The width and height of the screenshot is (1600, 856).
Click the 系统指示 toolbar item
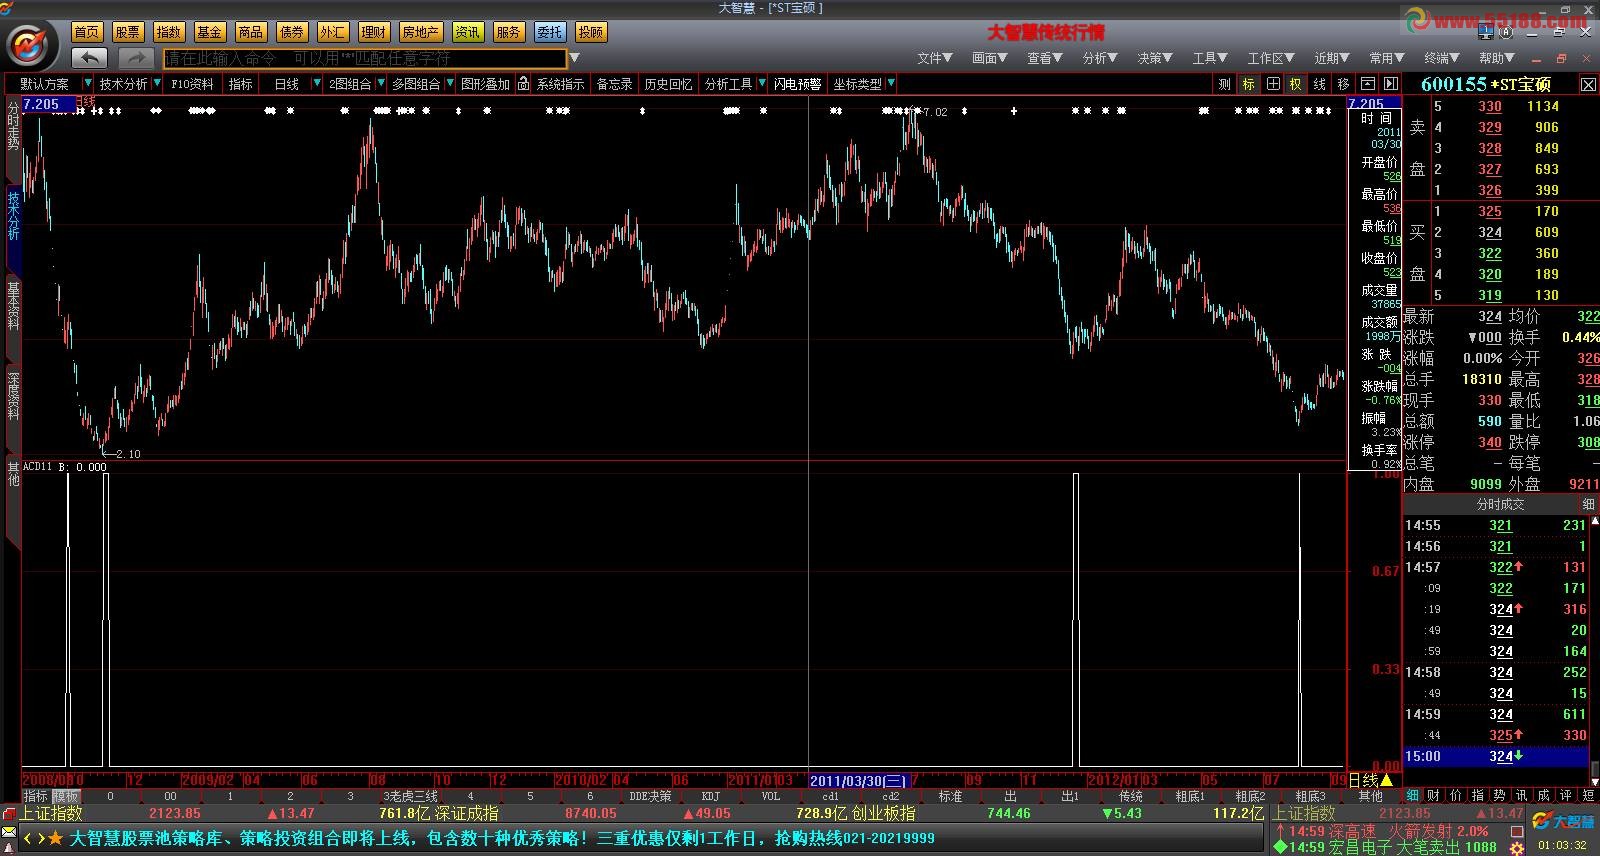click(x=560, y=84)
